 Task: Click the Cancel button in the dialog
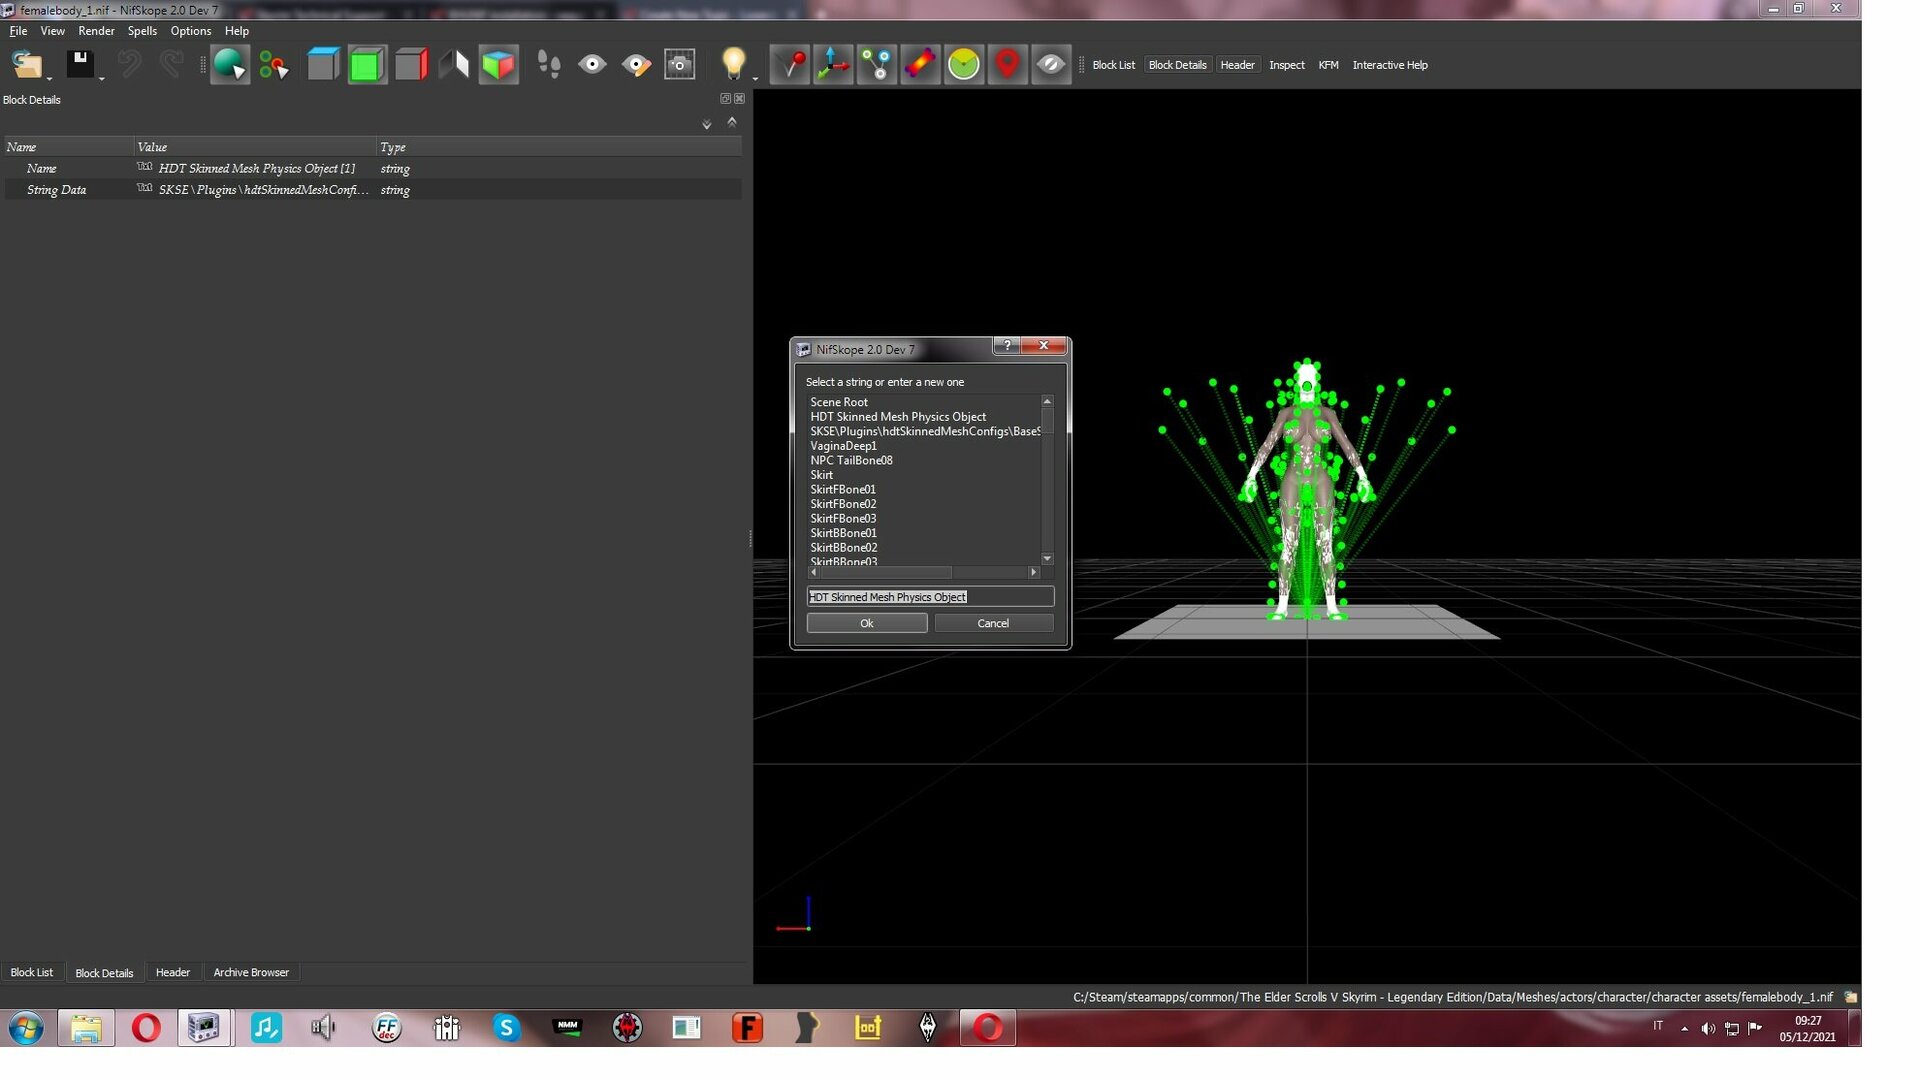coord(993,623)
